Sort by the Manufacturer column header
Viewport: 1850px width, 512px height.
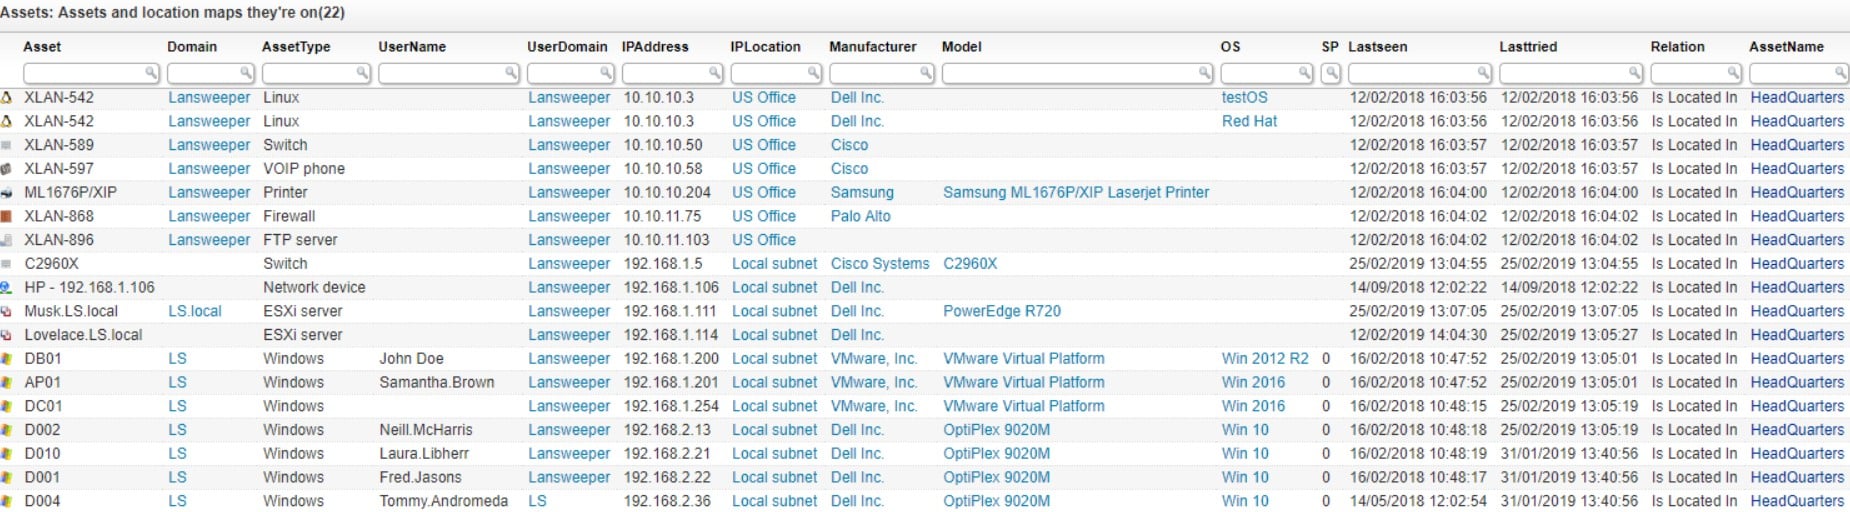(873, 47)
